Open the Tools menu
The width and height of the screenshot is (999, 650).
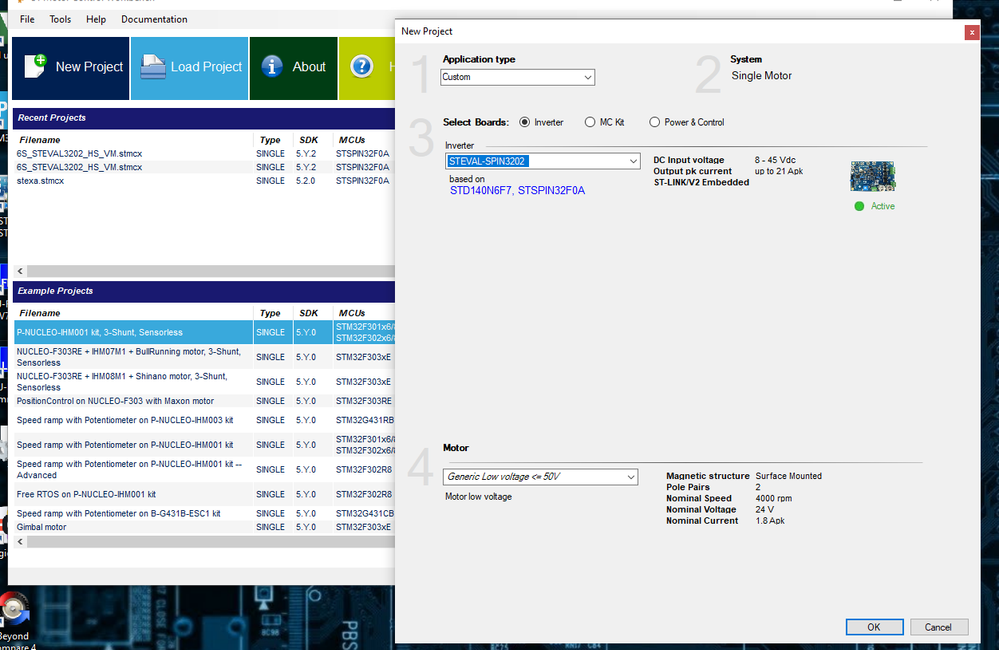[61, 19]
